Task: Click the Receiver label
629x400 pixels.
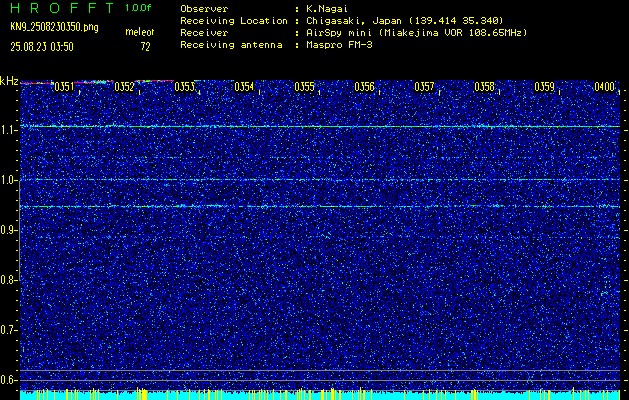Action: click(x=204, y=33)
